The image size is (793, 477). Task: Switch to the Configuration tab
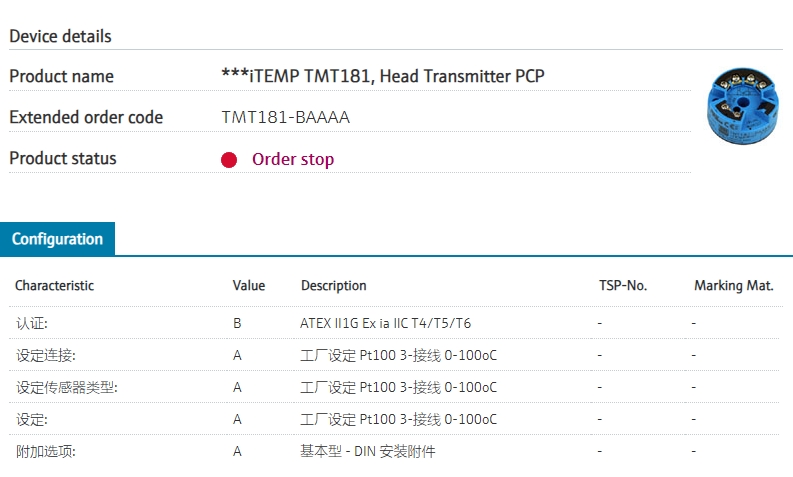click(57, 239)
